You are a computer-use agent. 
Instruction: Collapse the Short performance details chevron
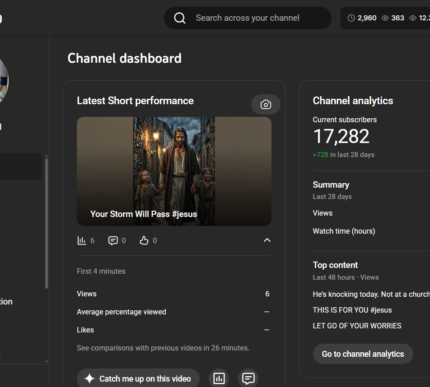pos(267,240)
